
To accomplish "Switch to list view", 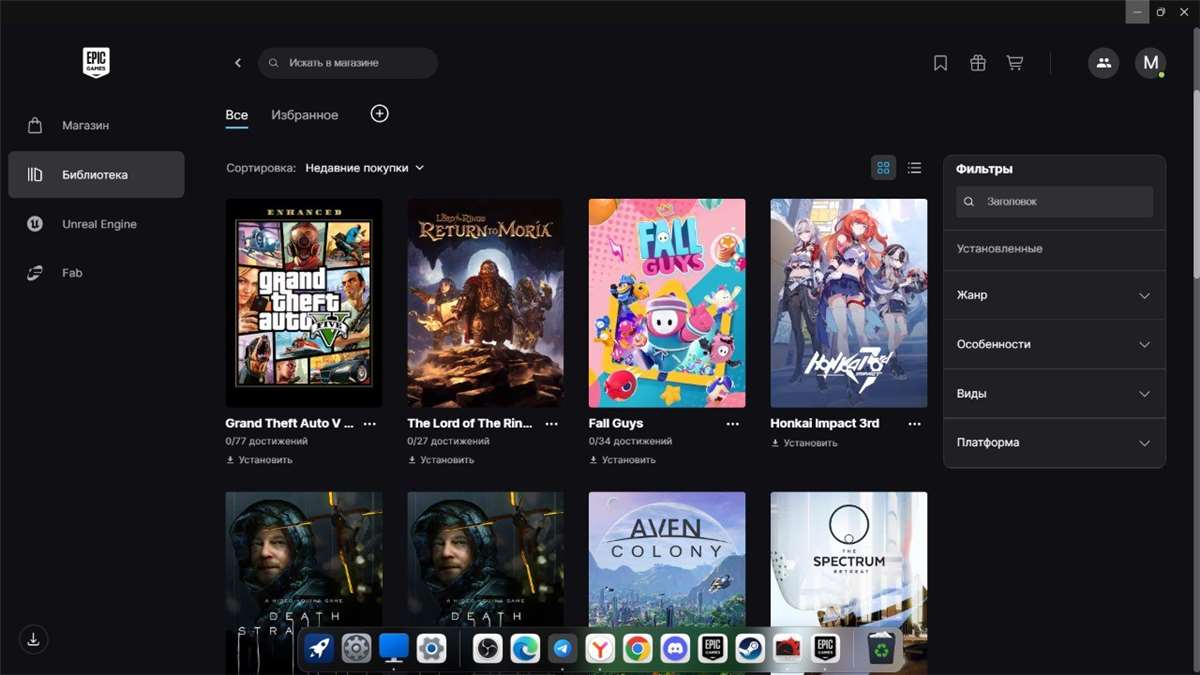I will tap(914, 168).
